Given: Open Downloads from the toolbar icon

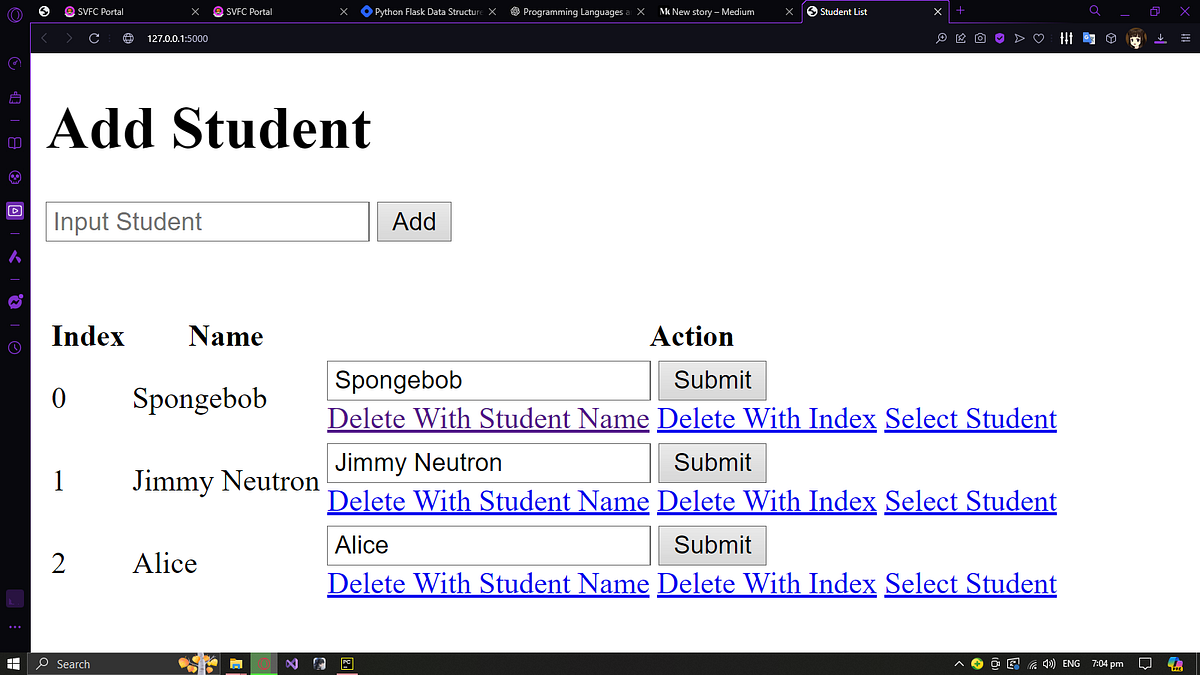Looking at the screenshot, I should 1161,38.
